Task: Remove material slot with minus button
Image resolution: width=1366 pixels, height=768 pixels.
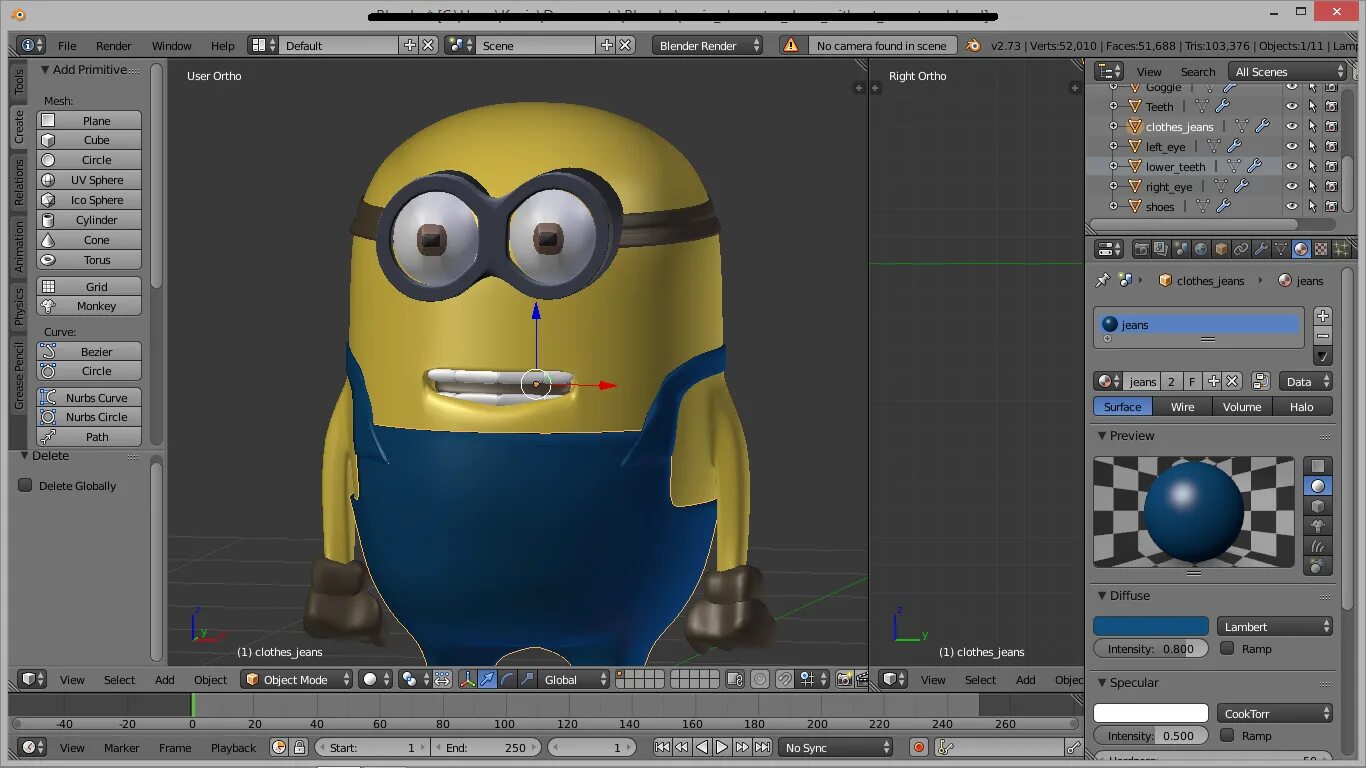Action: [x=1323, y=336]
